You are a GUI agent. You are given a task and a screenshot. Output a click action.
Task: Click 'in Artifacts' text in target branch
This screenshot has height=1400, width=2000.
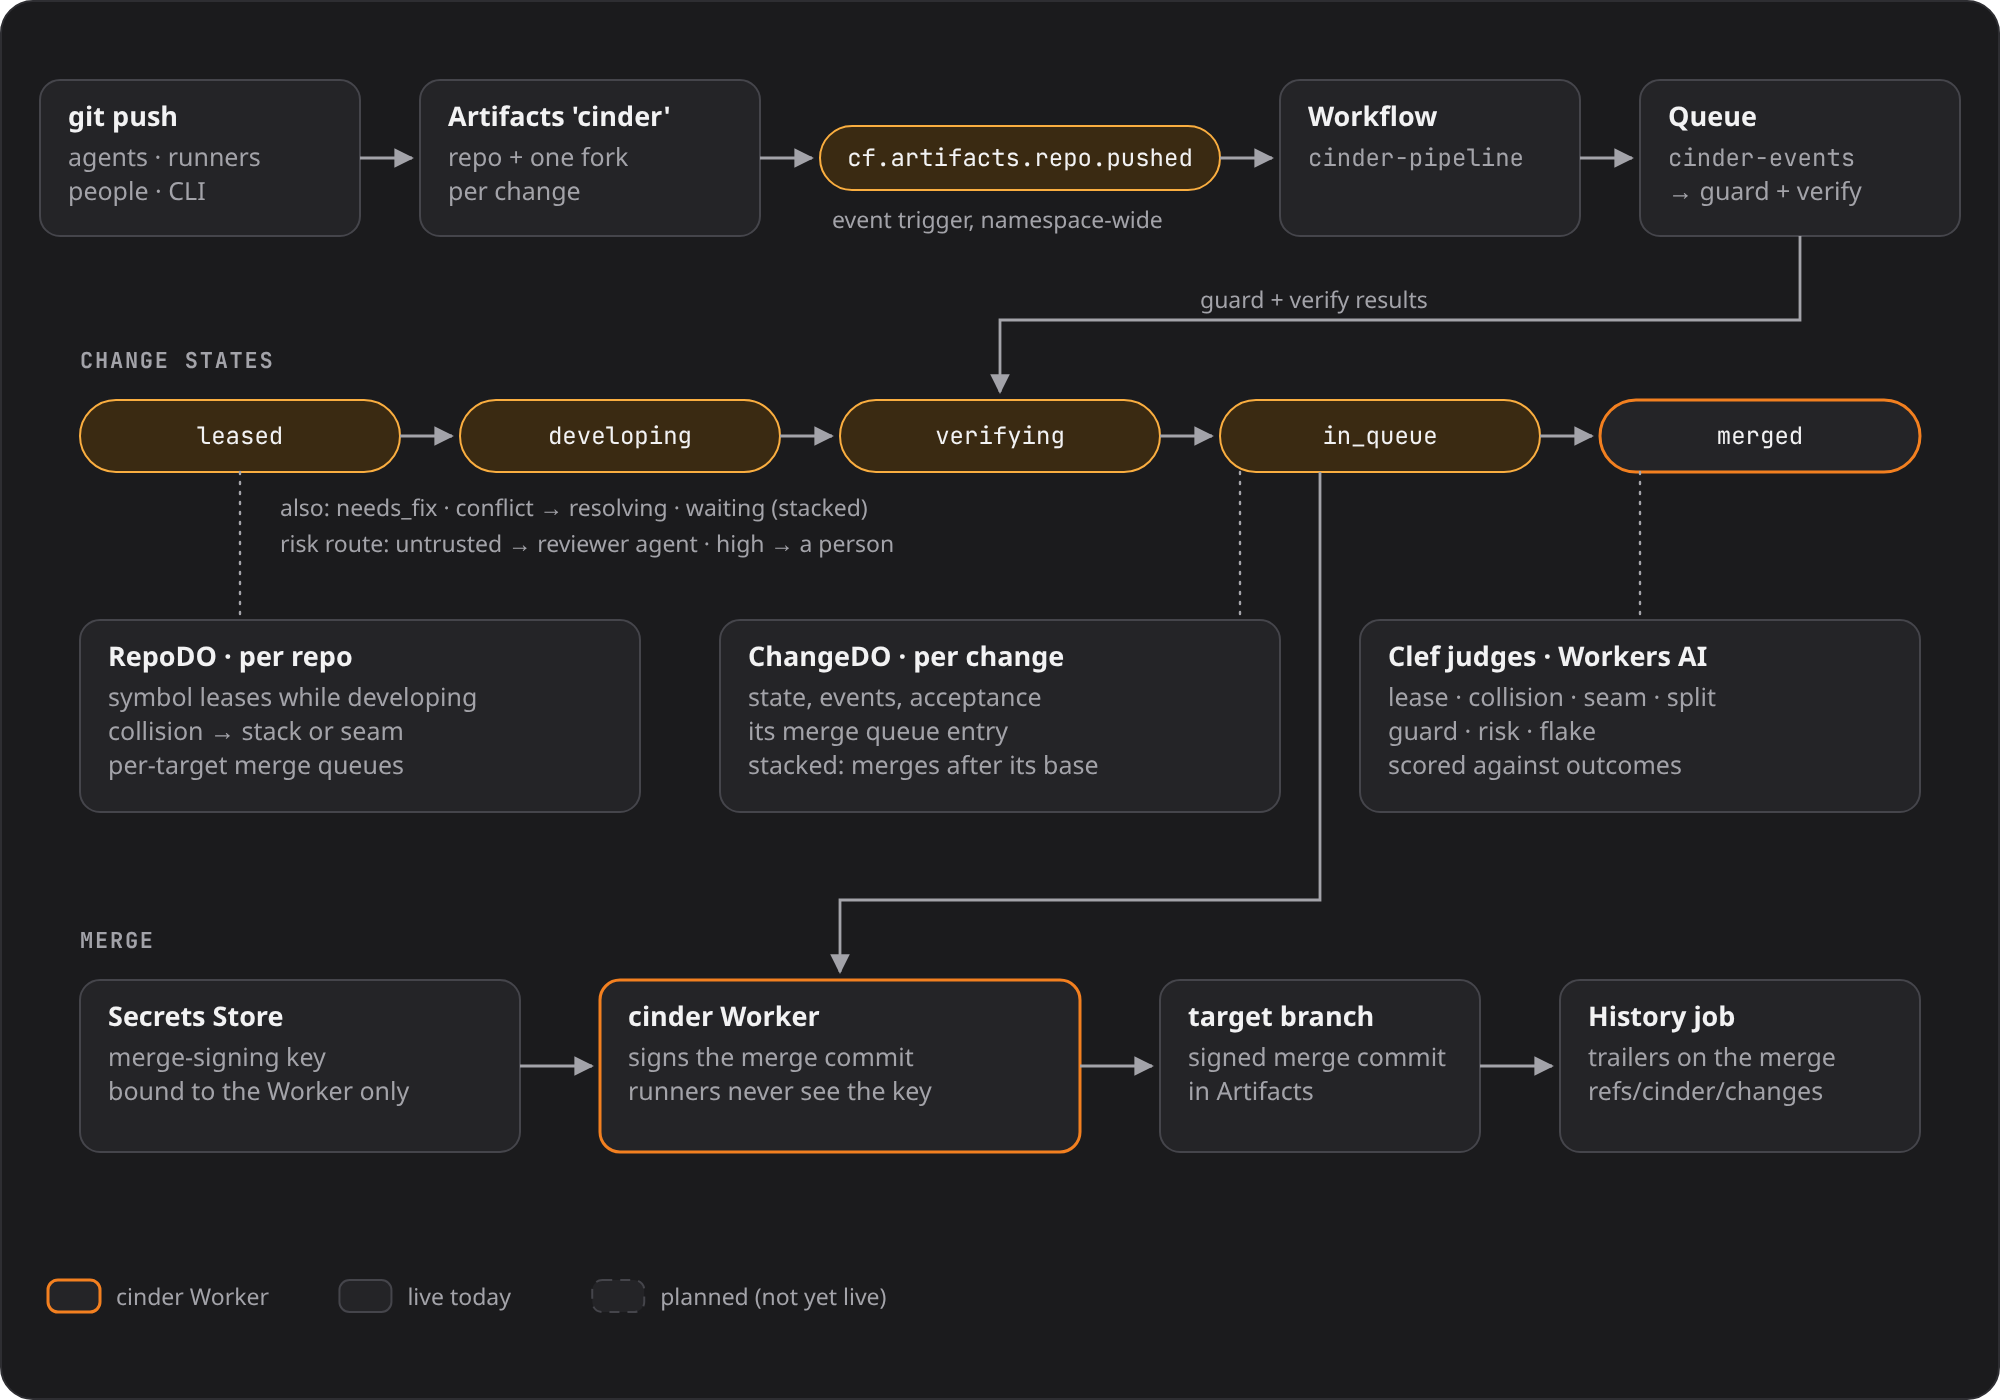(1251, 1092)
